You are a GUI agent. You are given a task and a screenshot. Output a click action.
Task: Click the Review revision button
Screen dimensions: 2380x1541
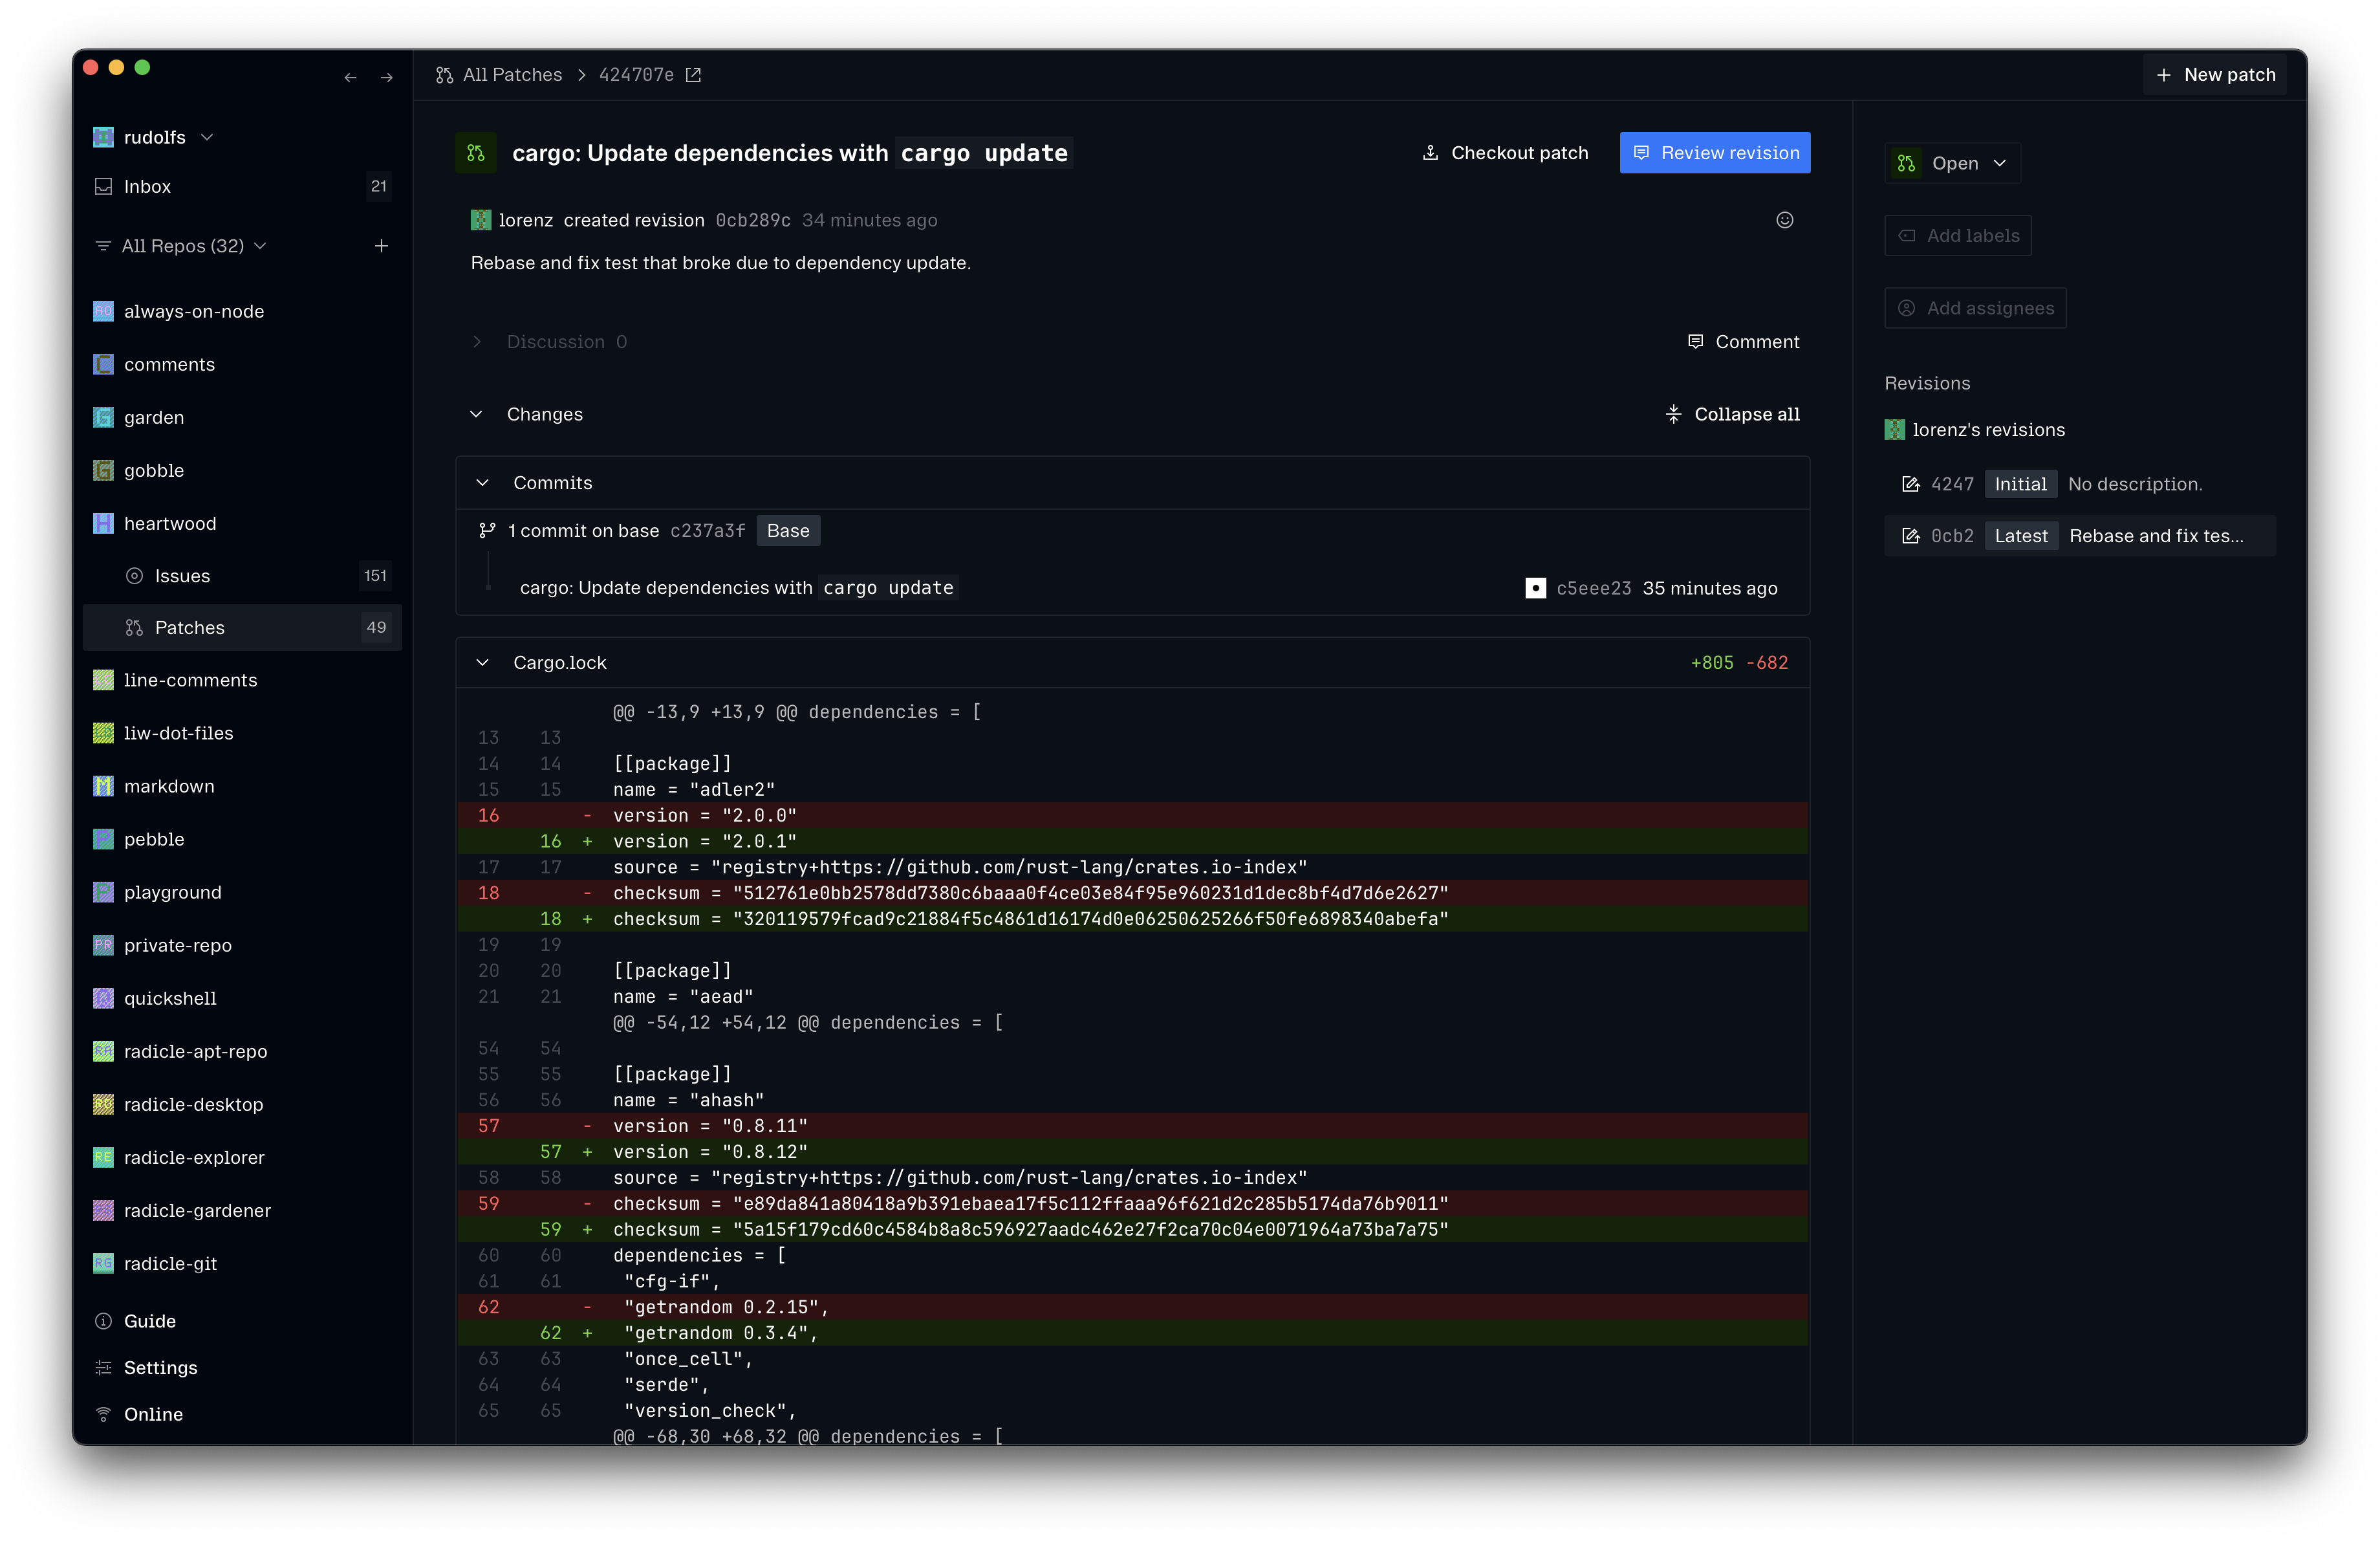(1714, 153)
